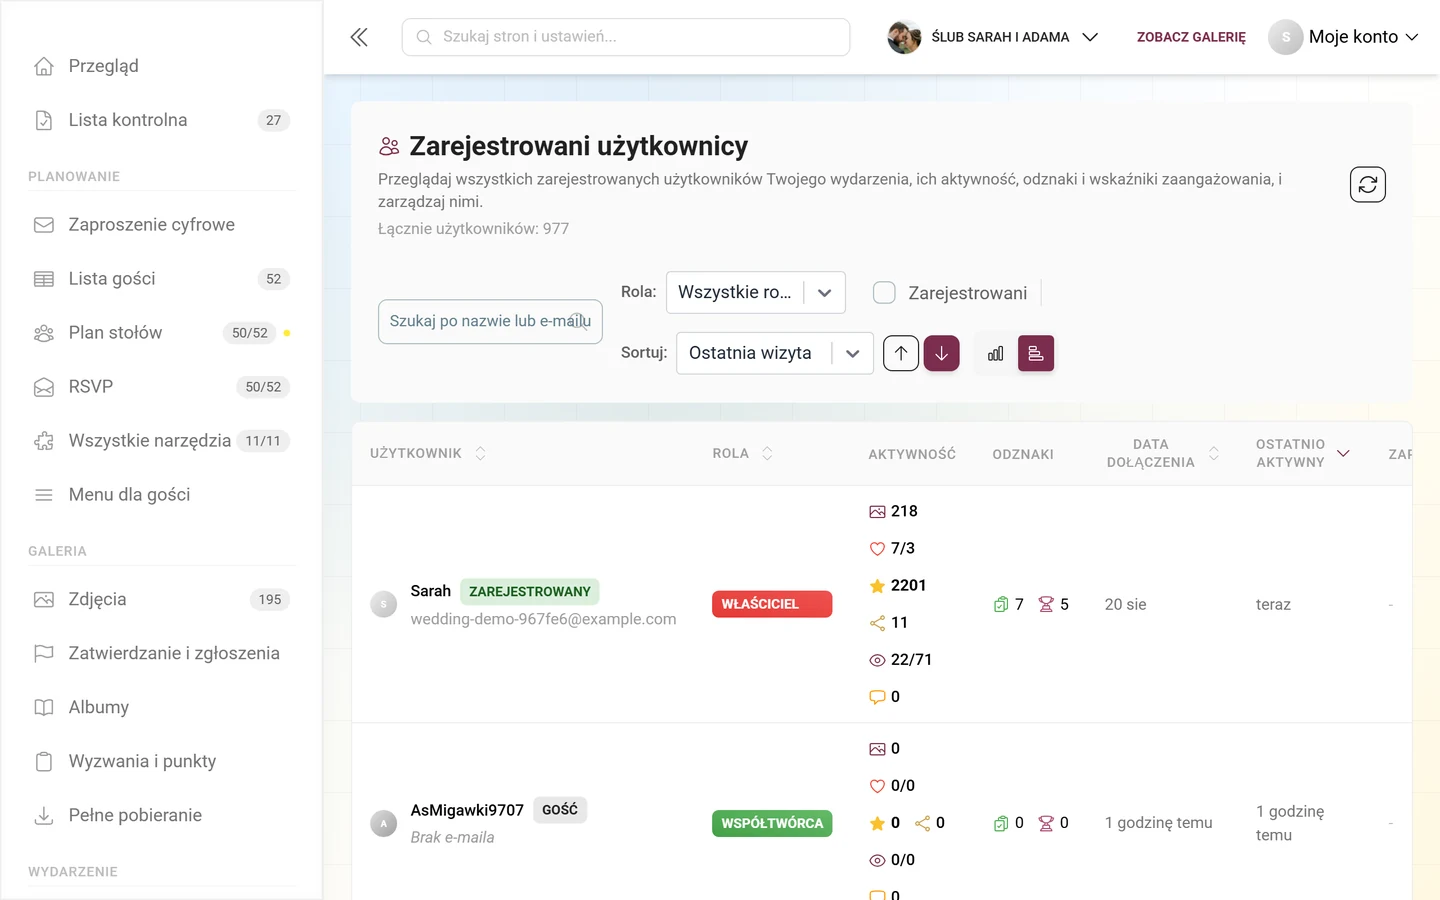Click the AsMigawki9707 username

click(467, 810)
